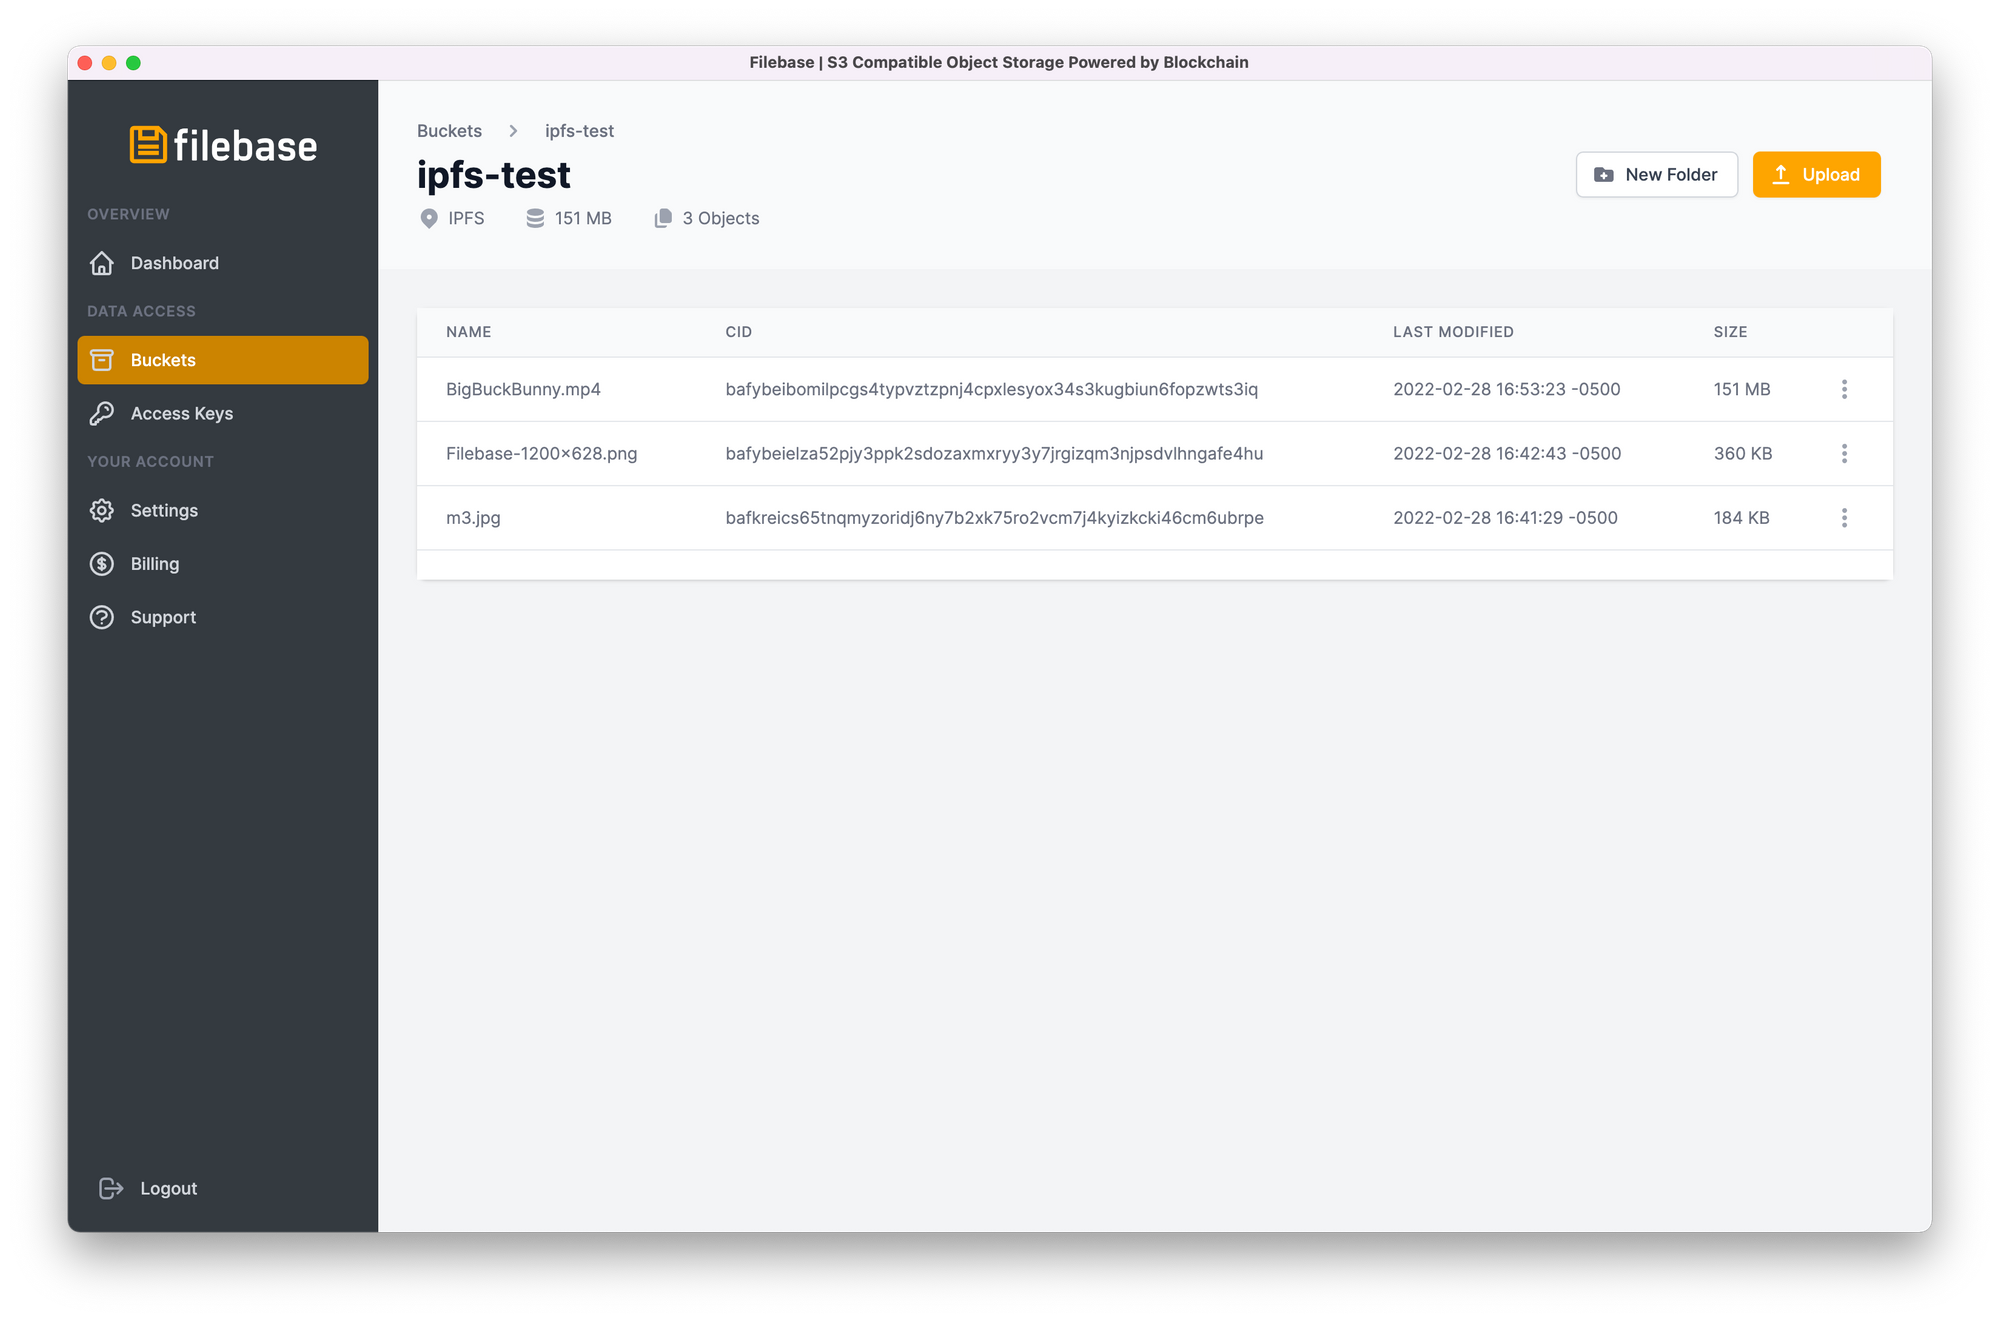The image size is (2000, 1322).
Task: Open options menu for m3.jpg
Action: [1844, 516]
